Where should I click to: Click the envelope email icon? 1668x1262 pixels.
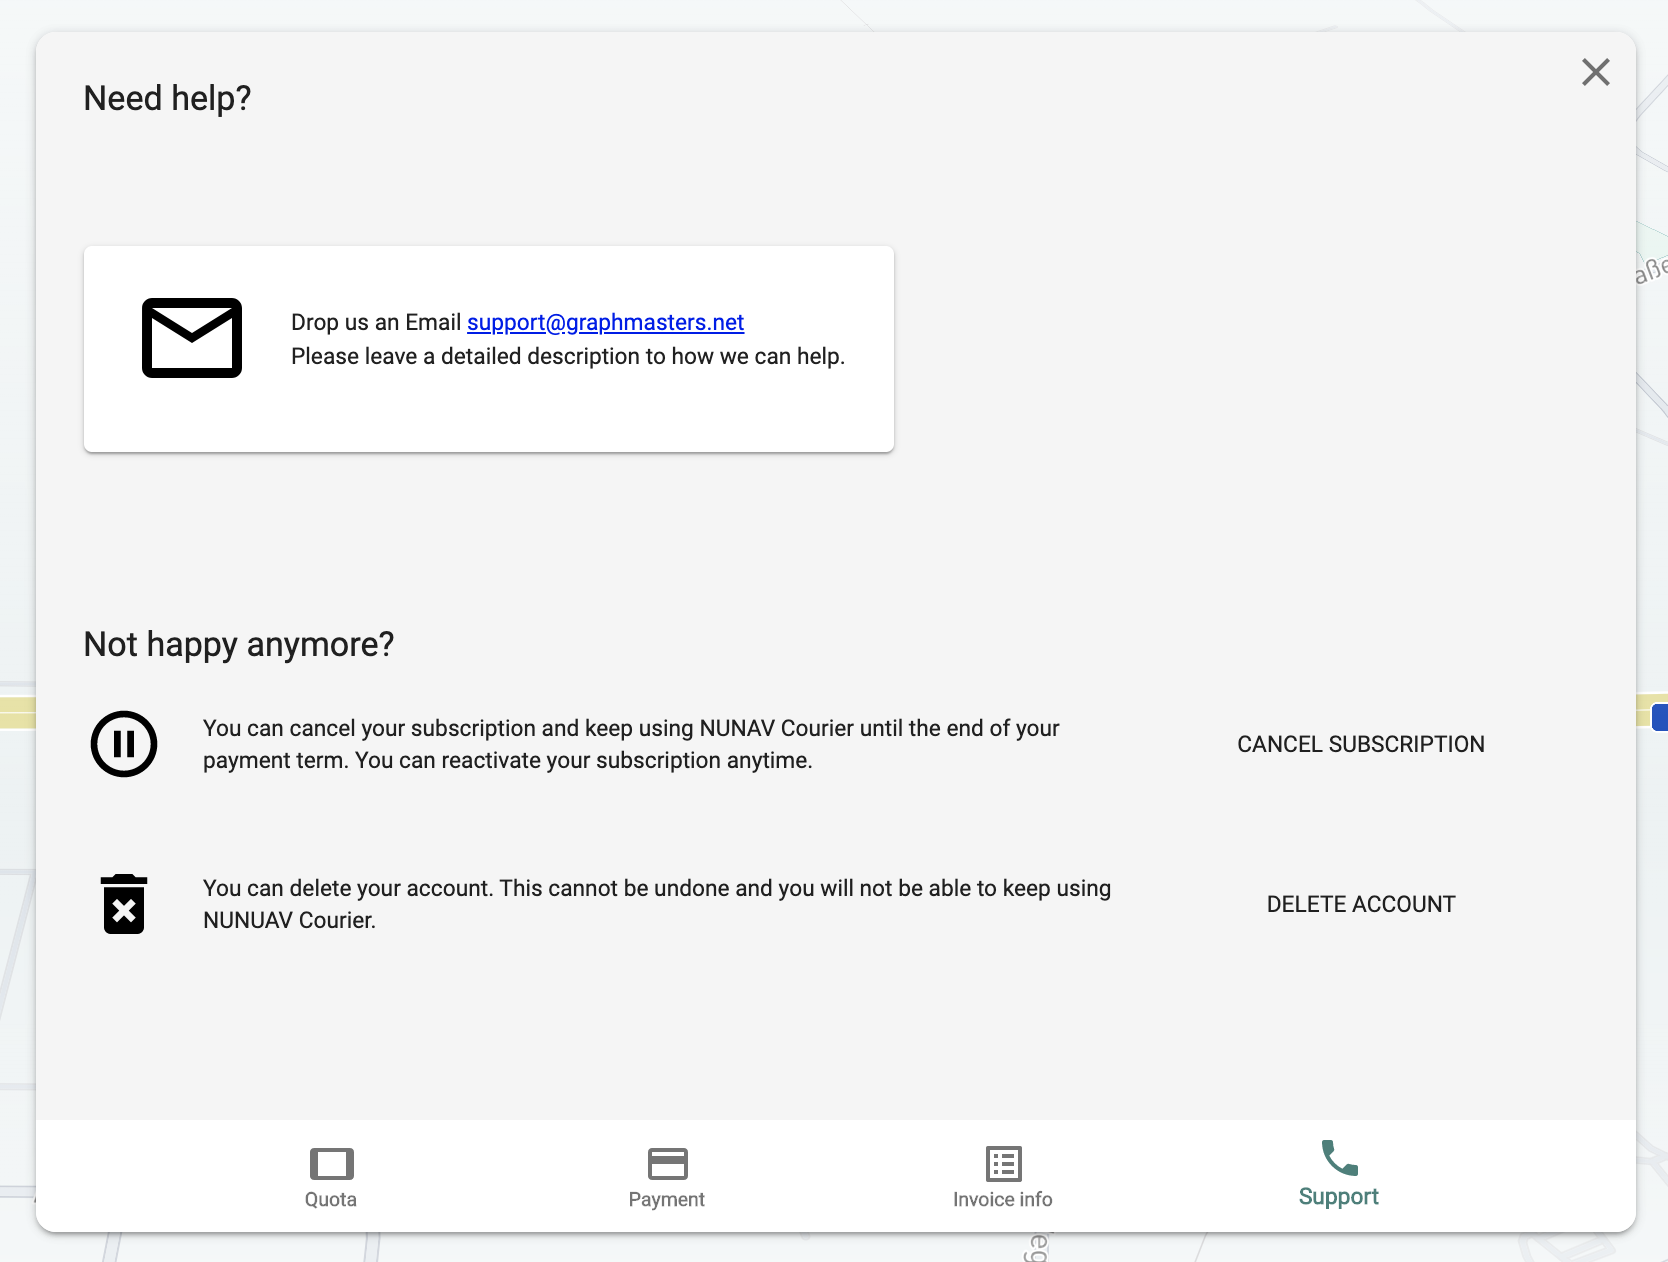192,338
